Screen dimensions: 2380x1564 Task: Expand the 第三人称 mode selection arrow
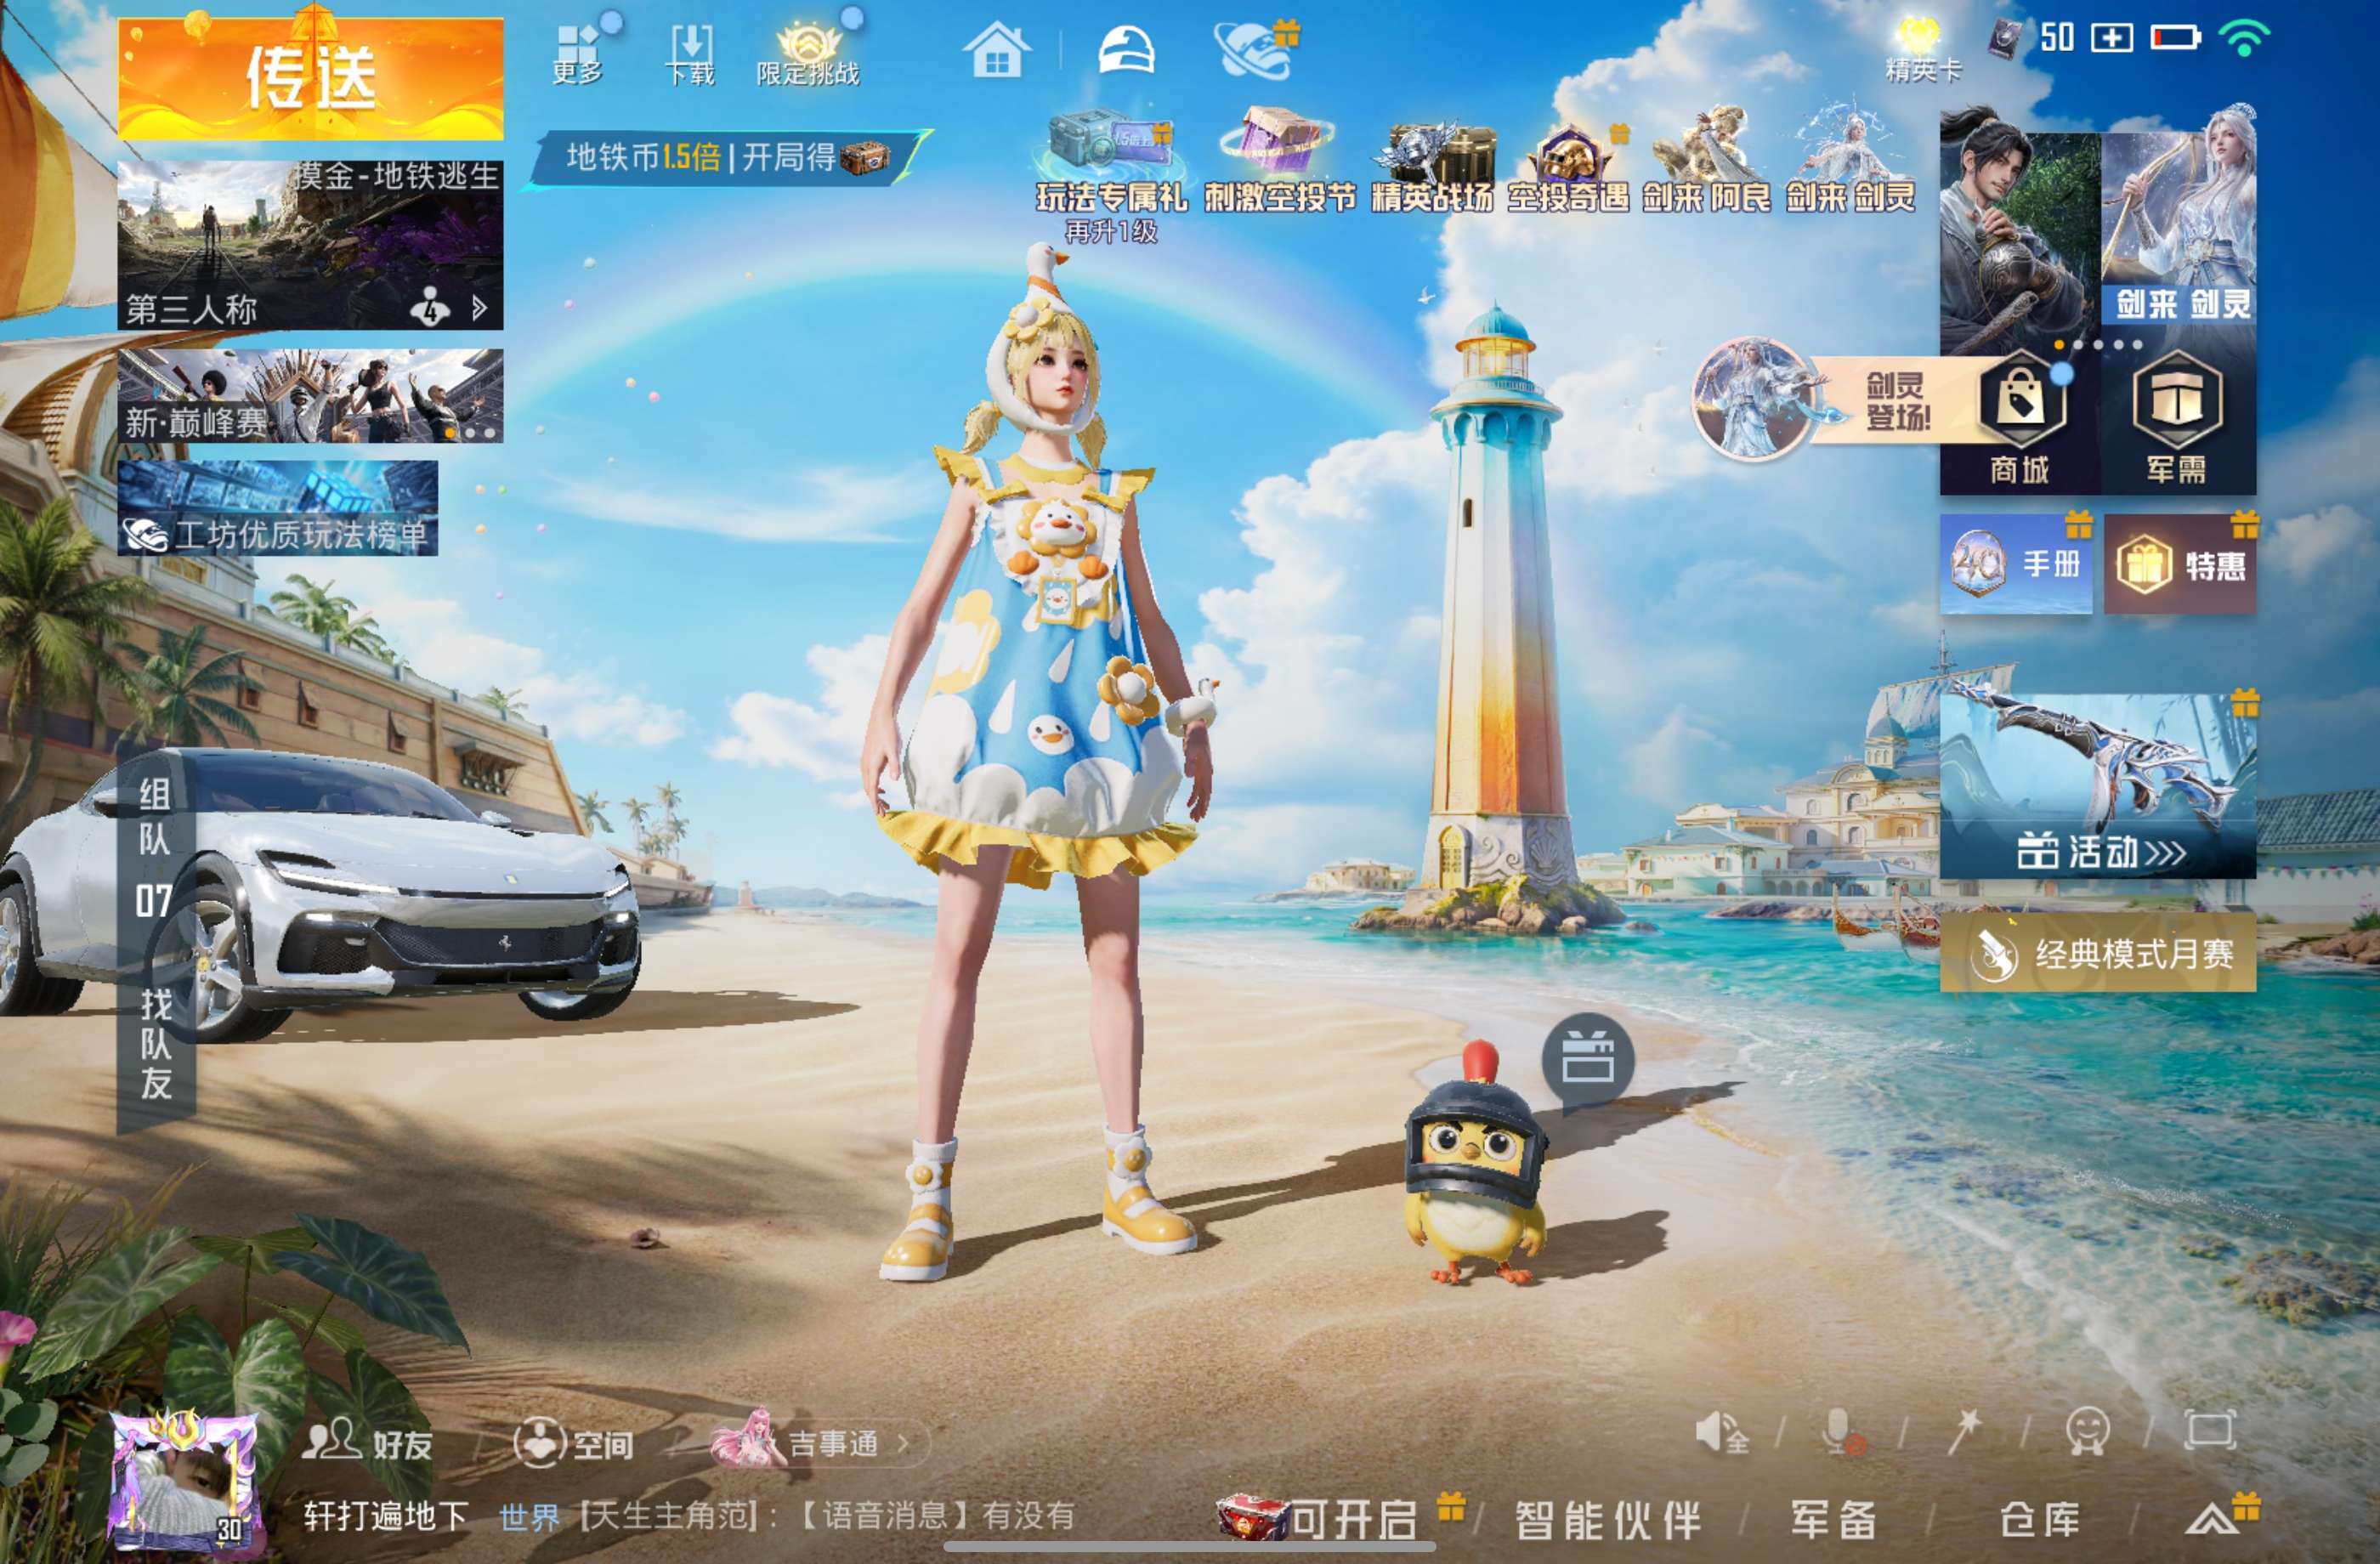pyautogui.click(x=479, y=308)
